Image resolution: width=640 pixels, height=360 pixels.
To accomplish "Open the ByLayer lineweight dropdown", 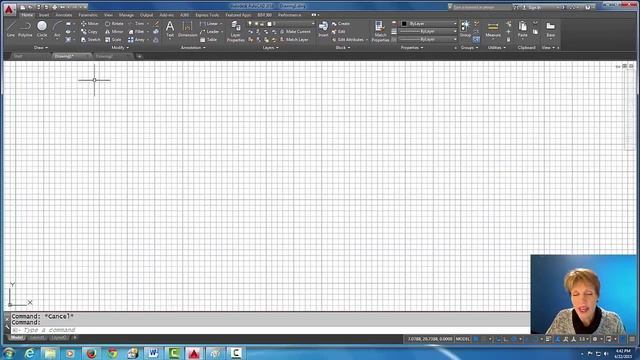I will tap(427, 31).
